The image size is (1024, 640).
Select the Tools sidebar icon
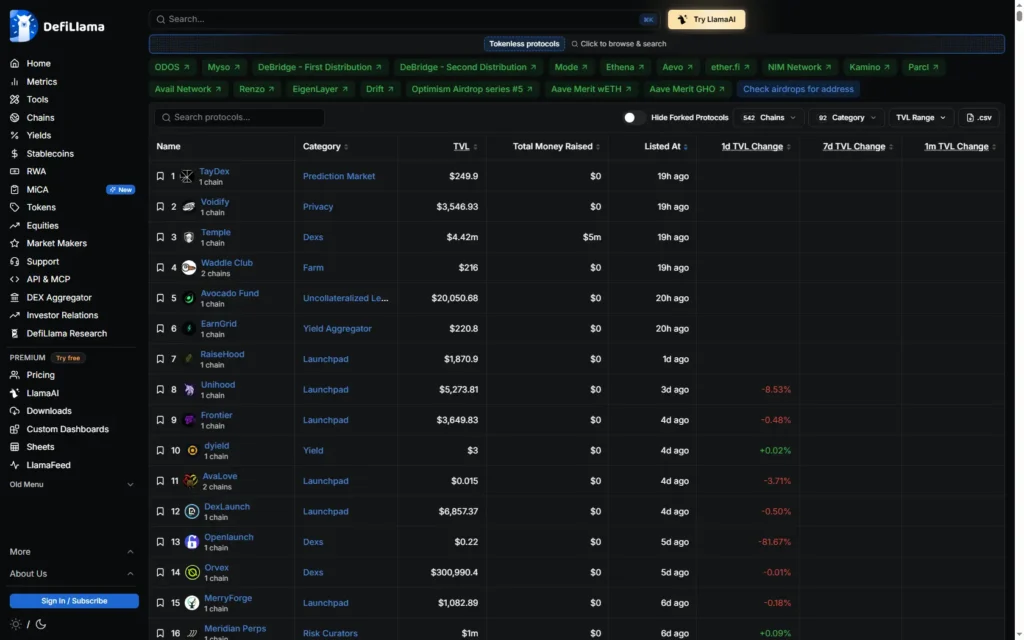pos(14,99)
